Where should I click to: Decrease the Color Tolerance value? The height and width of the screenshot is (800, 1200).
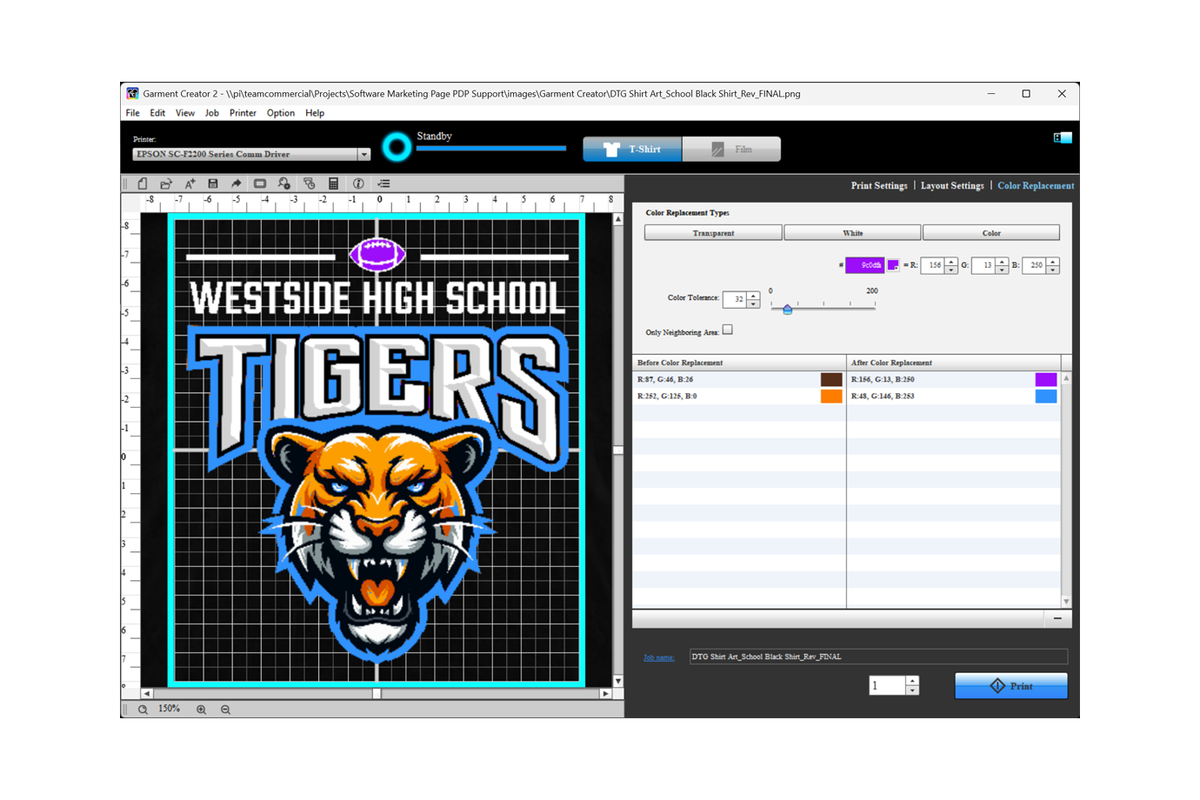753,303
